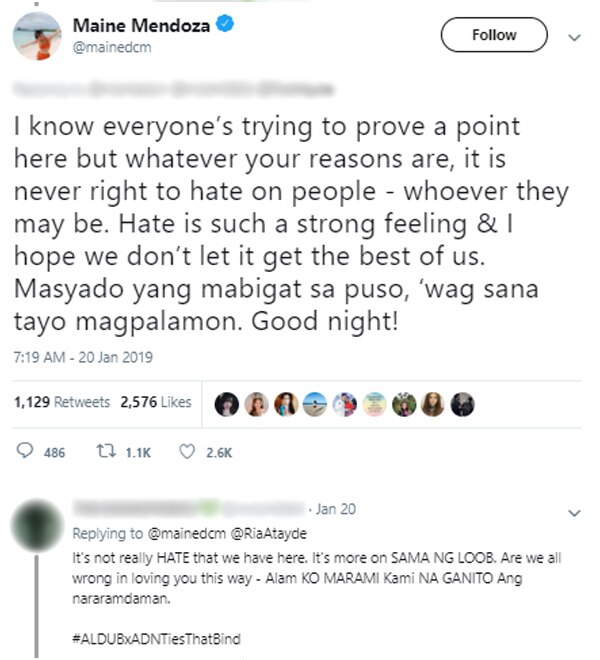The height and width of the screenshot is (660, 600).
Task: View the 1,129 Retweets list
Action: 62,402
